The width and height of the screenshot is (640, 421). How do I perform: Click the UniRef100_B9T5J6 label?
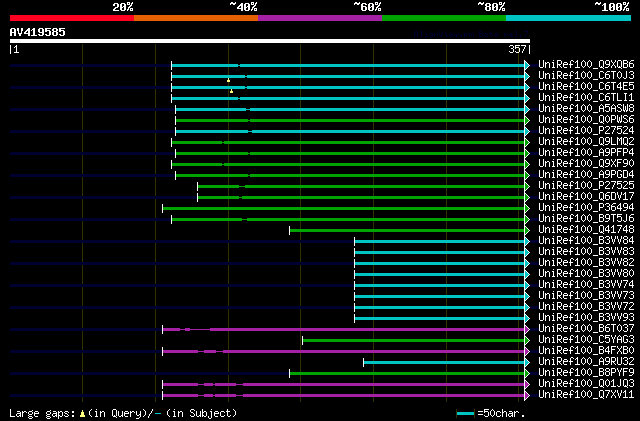(x=586, y=219)
